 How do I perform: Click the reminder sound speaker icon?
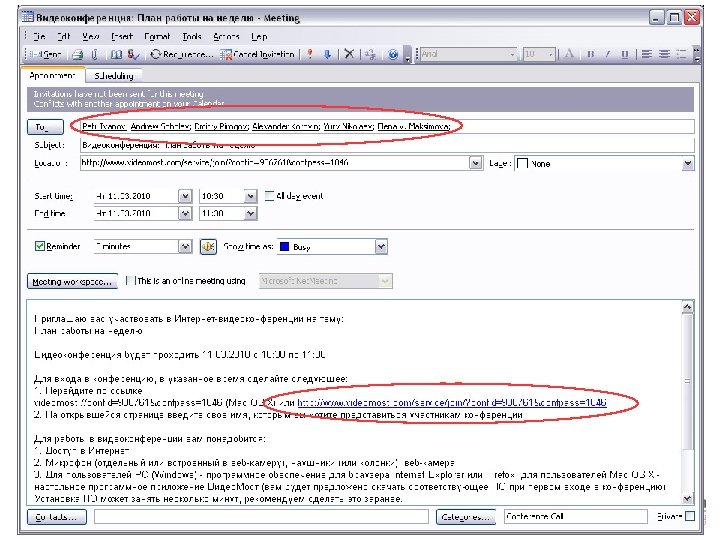click(x=208, y=247)
